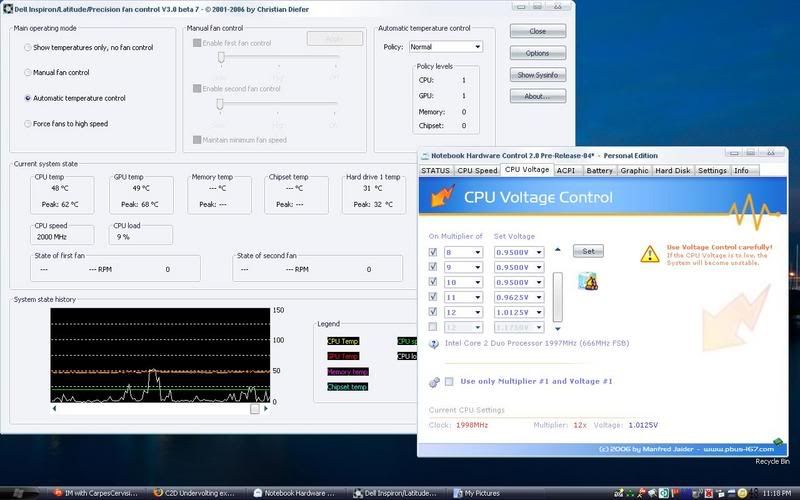Screen dimensions: 800x500
Task: Uncheck the multiplier 8 row checkbox
Action: tap(433, 252)
